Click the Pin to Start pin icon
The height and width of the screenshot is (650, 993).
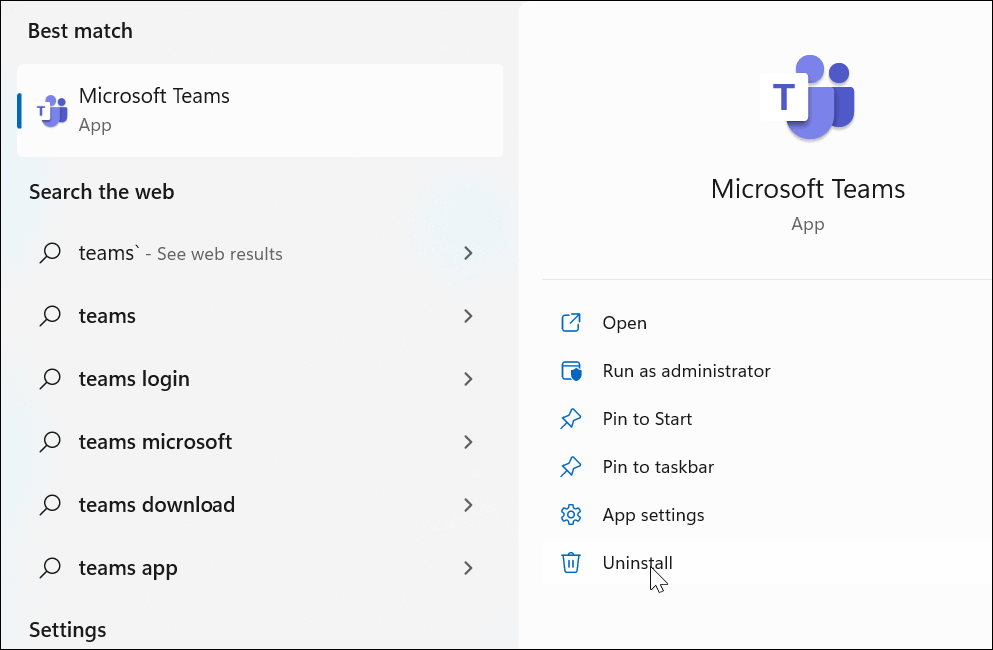click(571, 418)
